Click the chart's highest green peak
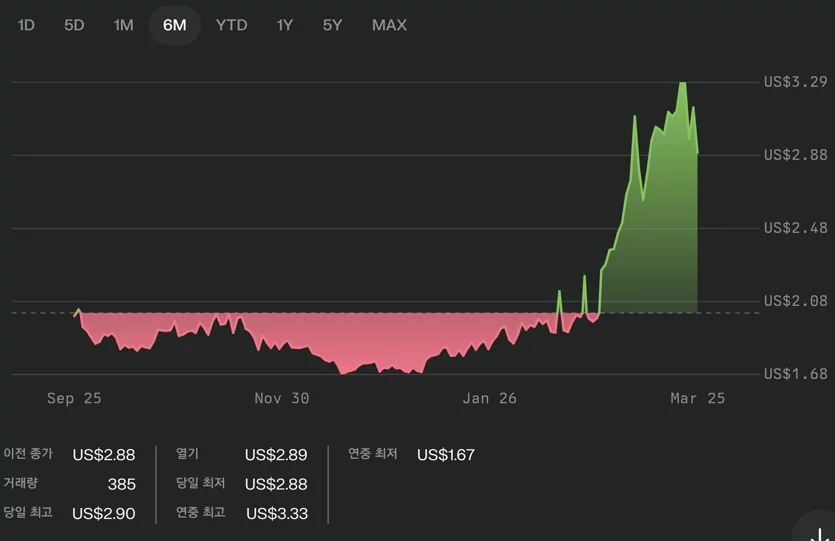Viewport: 835px width, 541px height. (682, 83)
